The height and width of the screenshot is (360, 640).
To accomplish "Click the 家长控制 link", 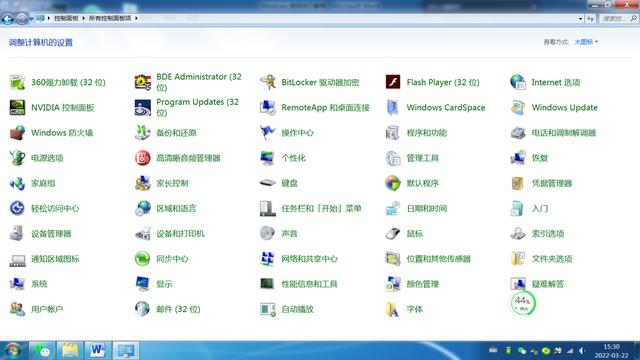I will coord(172,183).
